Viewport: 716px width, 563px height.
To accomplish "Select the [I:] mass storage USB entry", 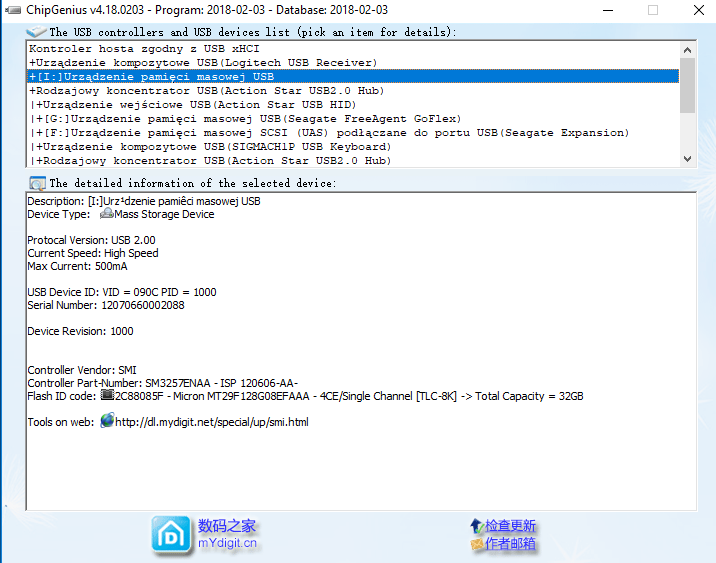I will click(x=353, y=77).
